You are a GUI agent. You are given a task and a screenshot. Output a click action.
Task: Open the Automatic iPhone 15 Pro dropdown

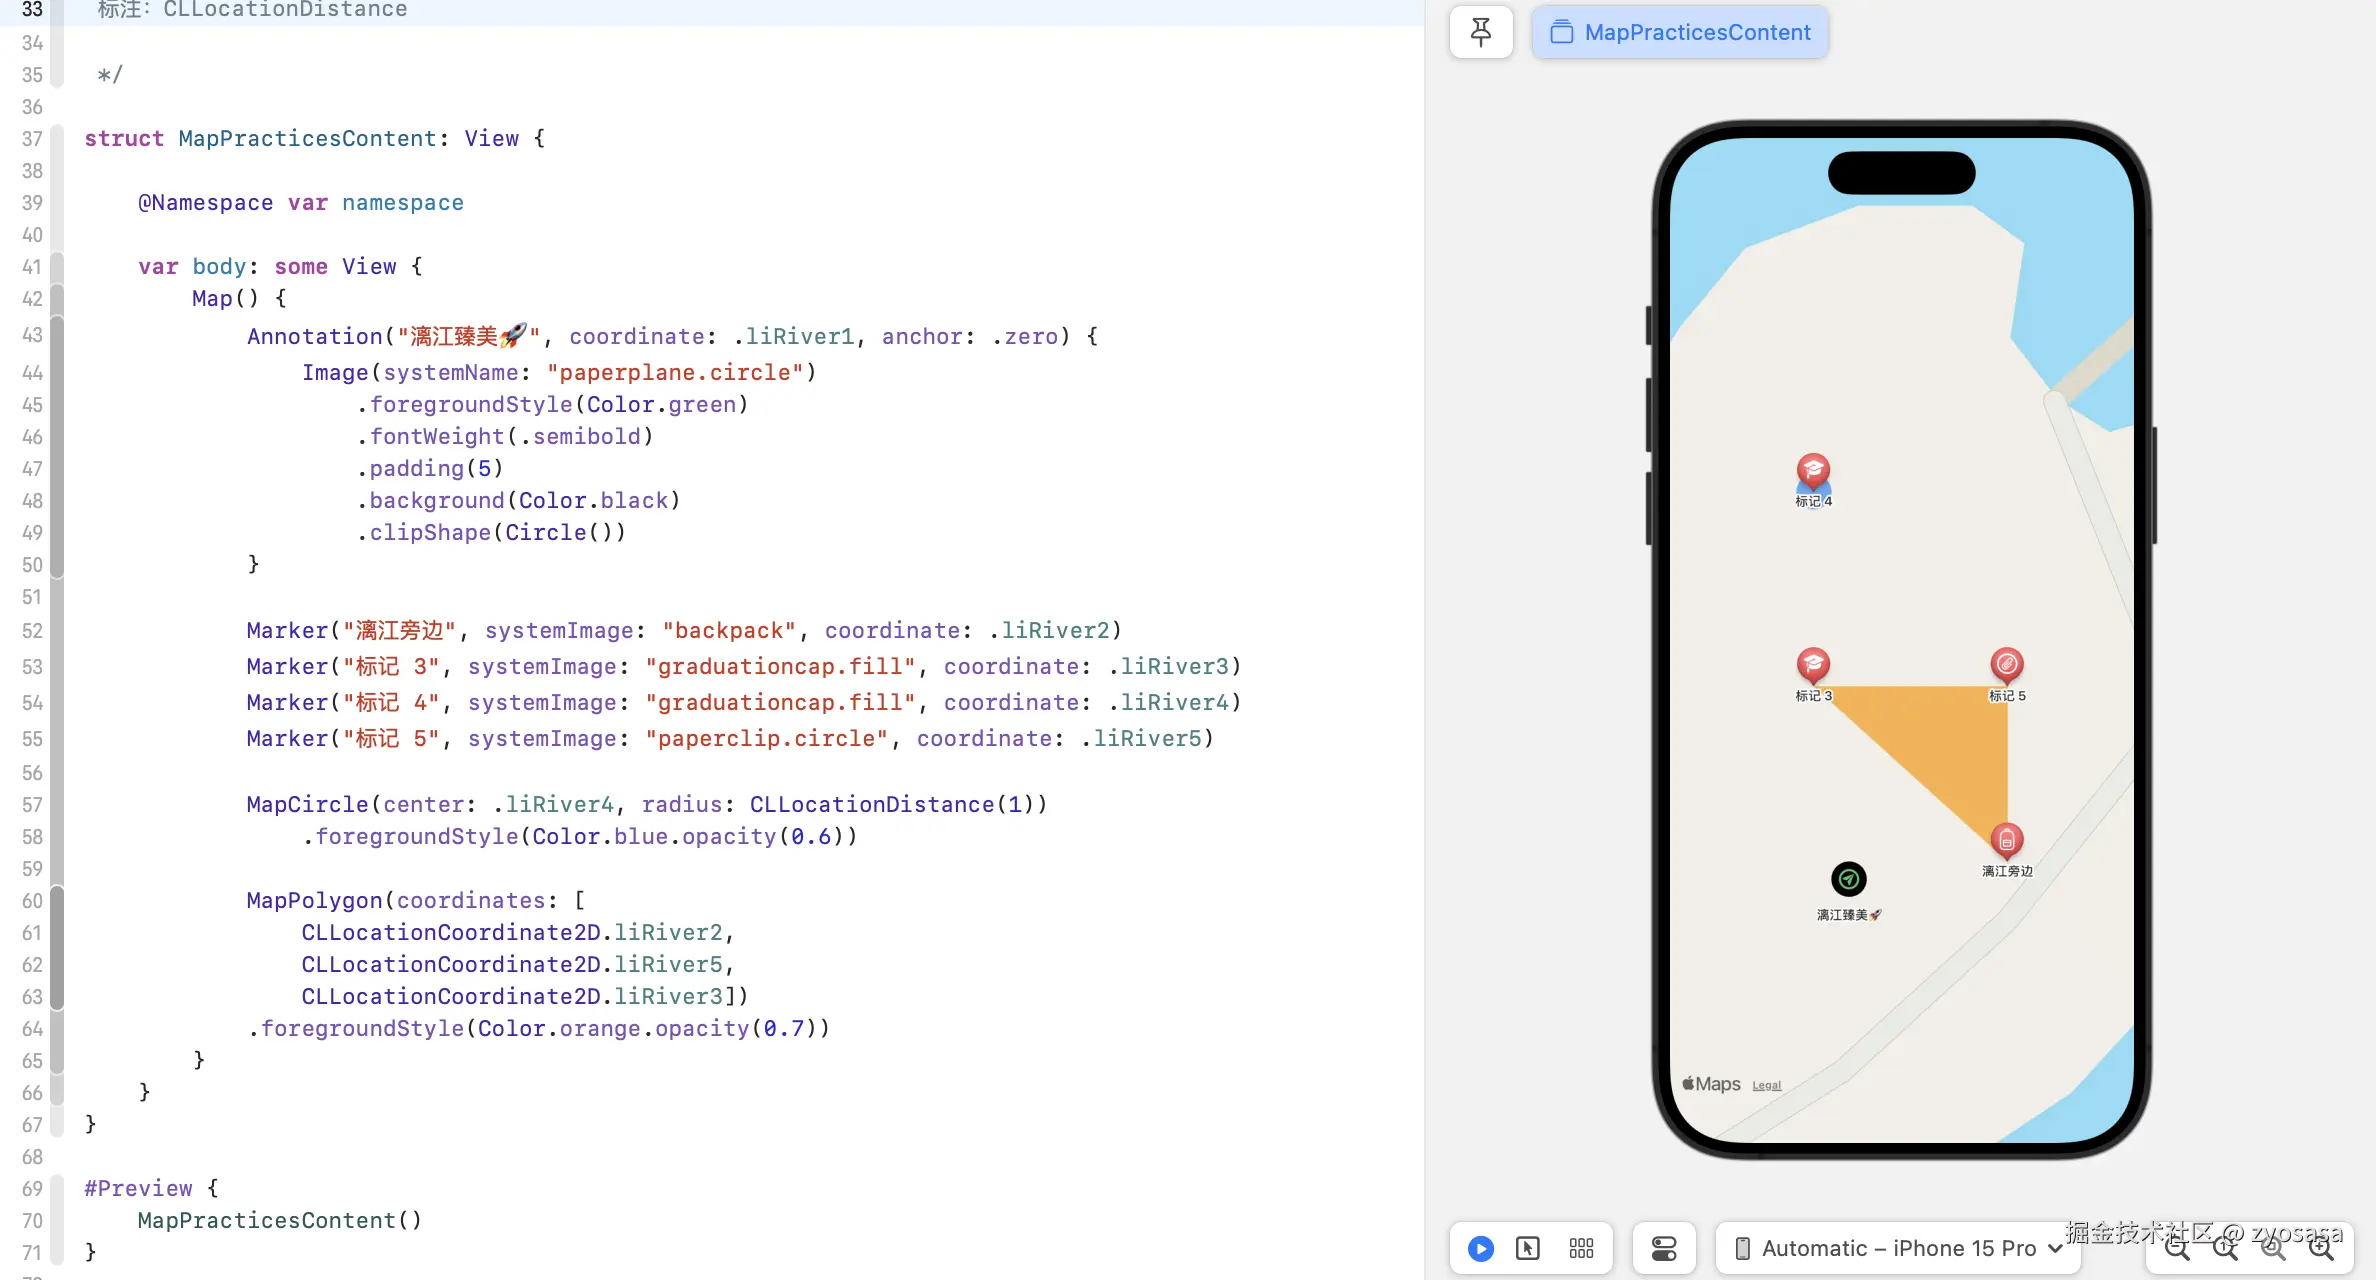point(1898,1248)
